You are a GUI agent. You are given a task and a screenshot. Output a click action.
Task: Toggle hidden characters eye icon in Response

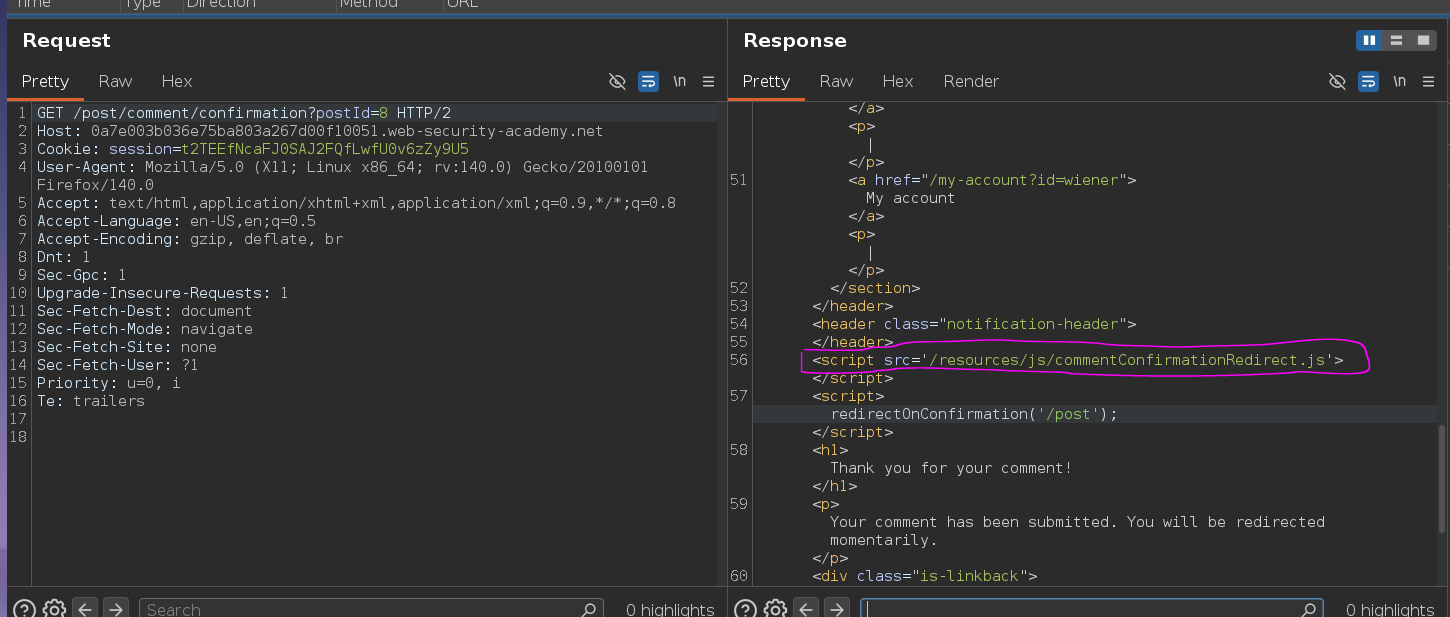pyautogui.click(x=1337, y=81)
